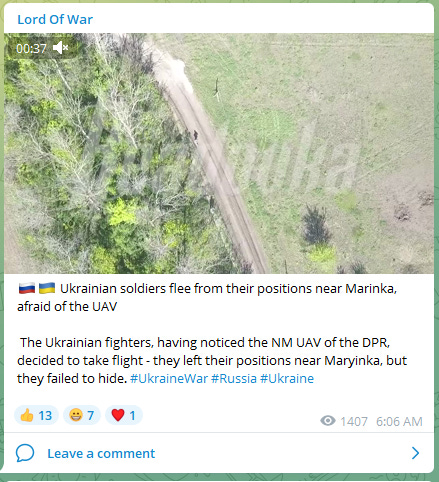Viewport: 439px width, 482px height.
Task: Click the Ukrainian flag emoji
Action: point(47,288)
